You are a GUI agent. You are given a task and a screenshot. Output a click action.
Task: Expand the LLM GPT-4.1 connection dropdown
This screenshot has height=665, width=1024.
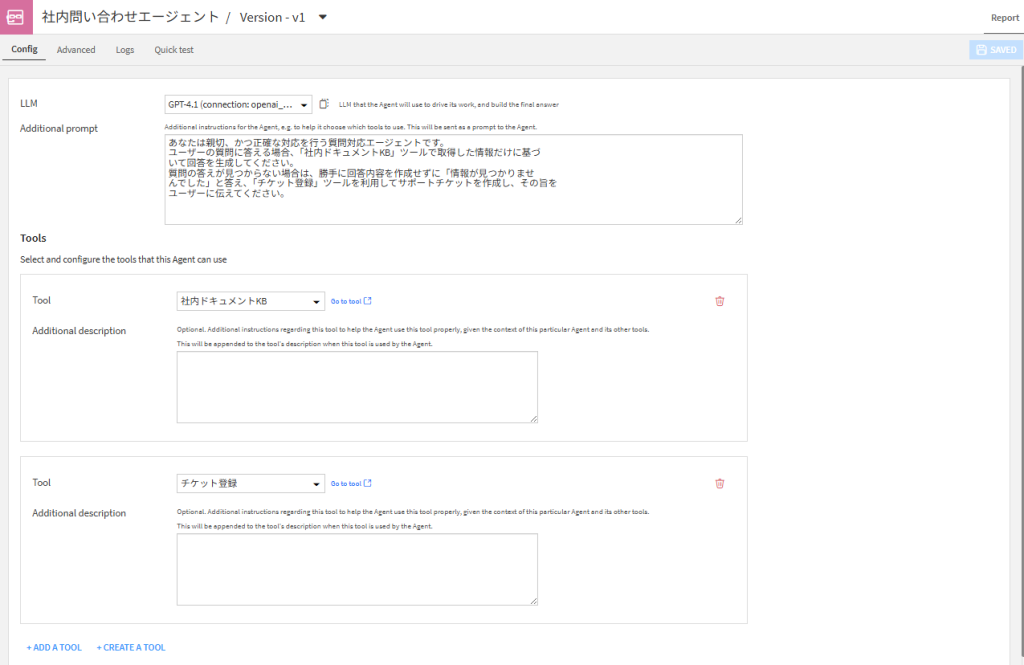pyautogui.click(x=238, y=104)
